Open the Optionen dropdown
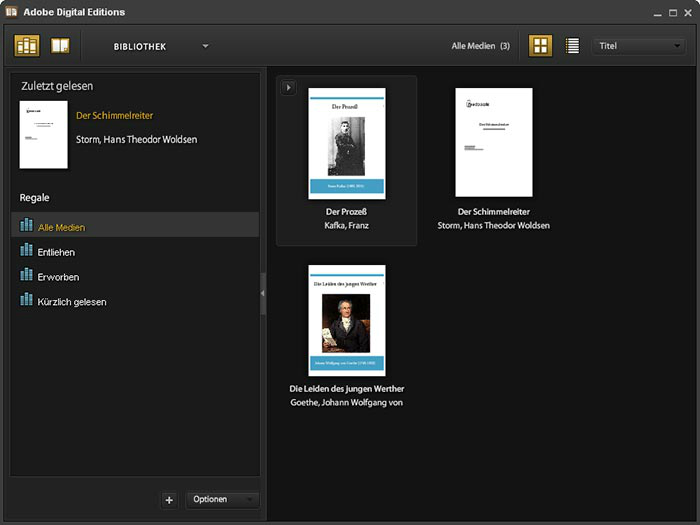The height and width of the screenshot is (525, 700). click(222, 499)
